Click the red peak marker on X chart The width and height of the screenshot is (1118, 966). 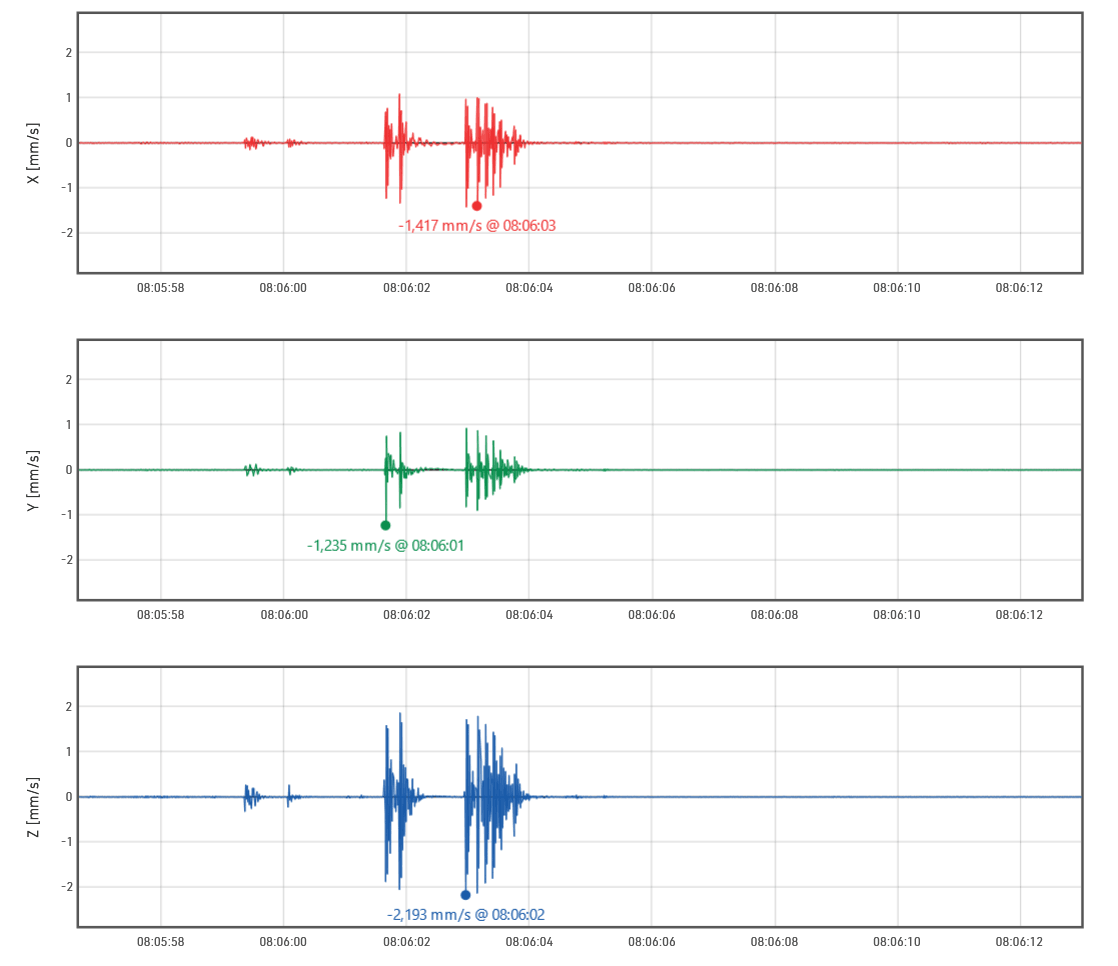pyautogui.click(x=477, y=206)
